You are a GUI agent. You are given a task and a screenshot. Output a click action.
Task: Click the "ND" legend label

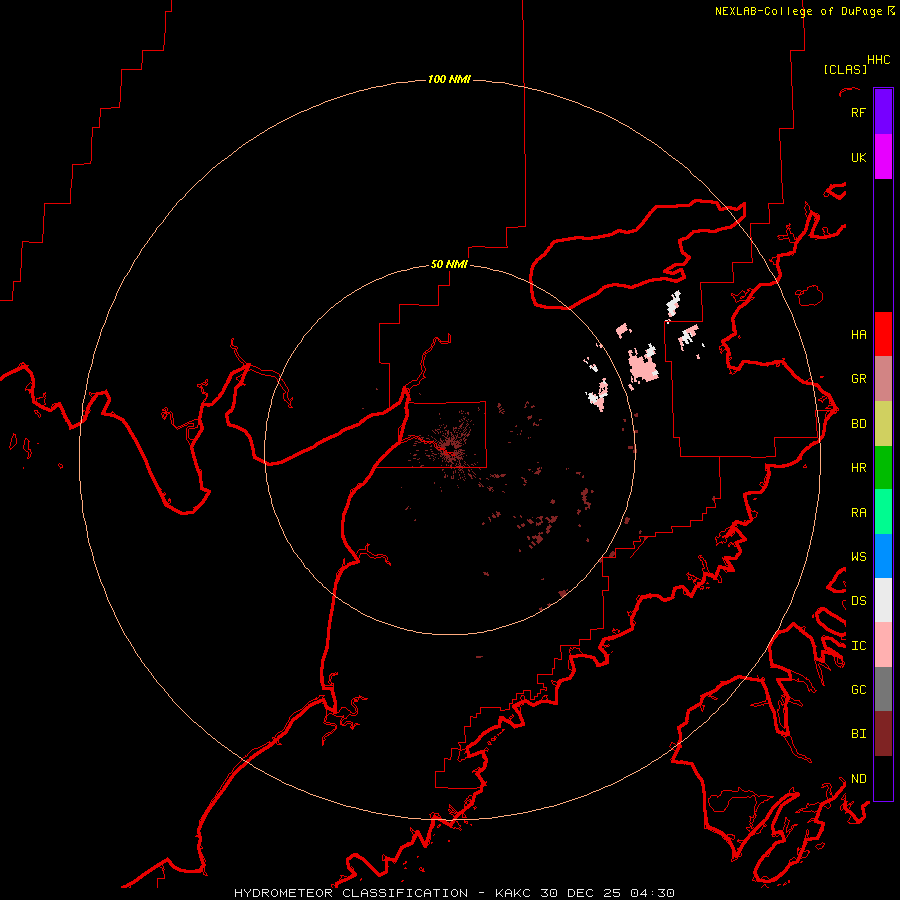pos(858,779)
